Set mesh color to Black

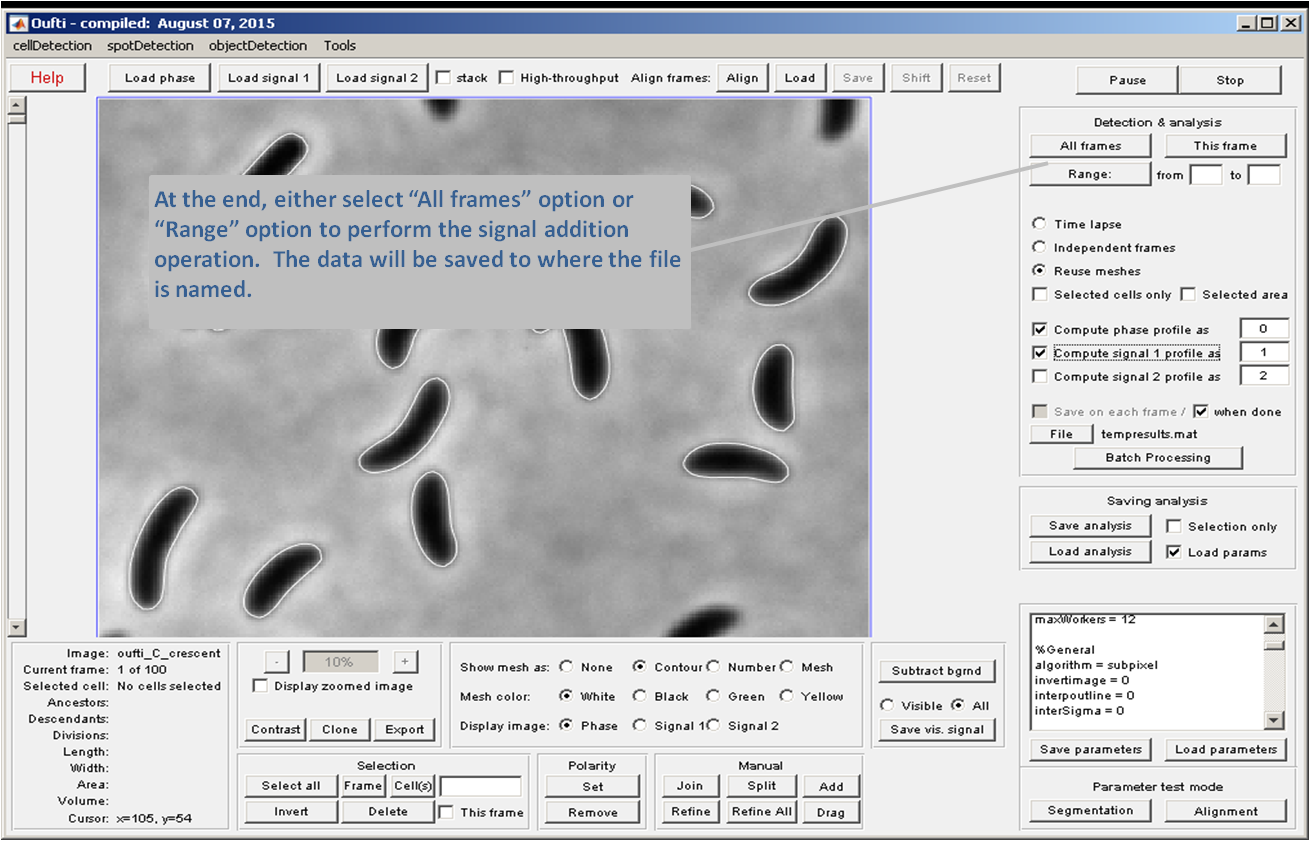pyautogui.click(x=639, y=696)
